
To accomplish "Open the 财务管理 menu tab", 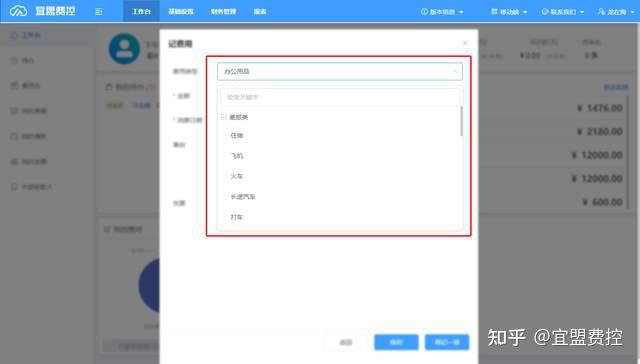I will coord(223,11).
